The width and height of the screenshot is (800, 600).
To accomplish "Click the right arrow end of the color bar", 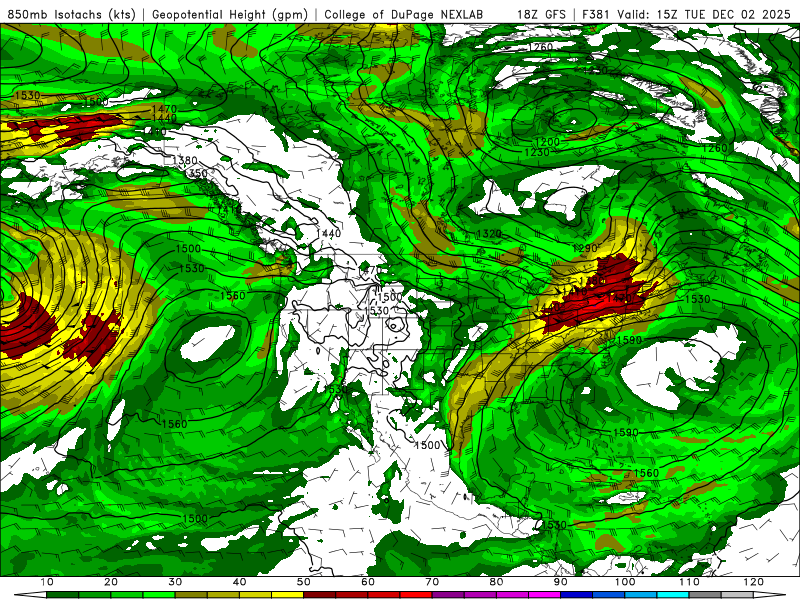I will pyautogui.click(x=770, y=595).
